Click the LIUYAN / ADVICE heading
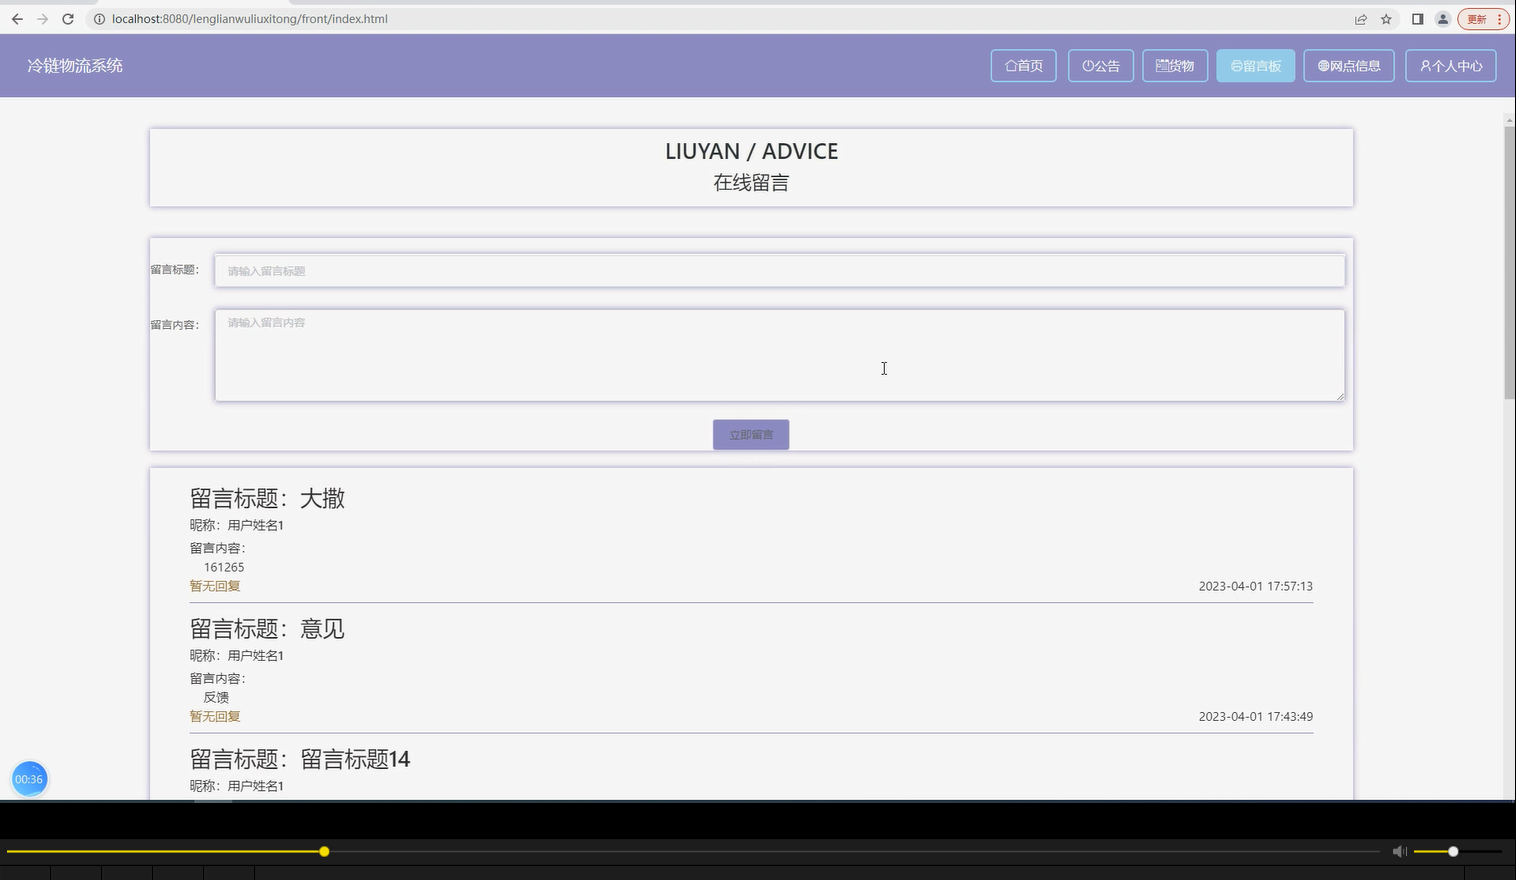 (x=751, y=151)
